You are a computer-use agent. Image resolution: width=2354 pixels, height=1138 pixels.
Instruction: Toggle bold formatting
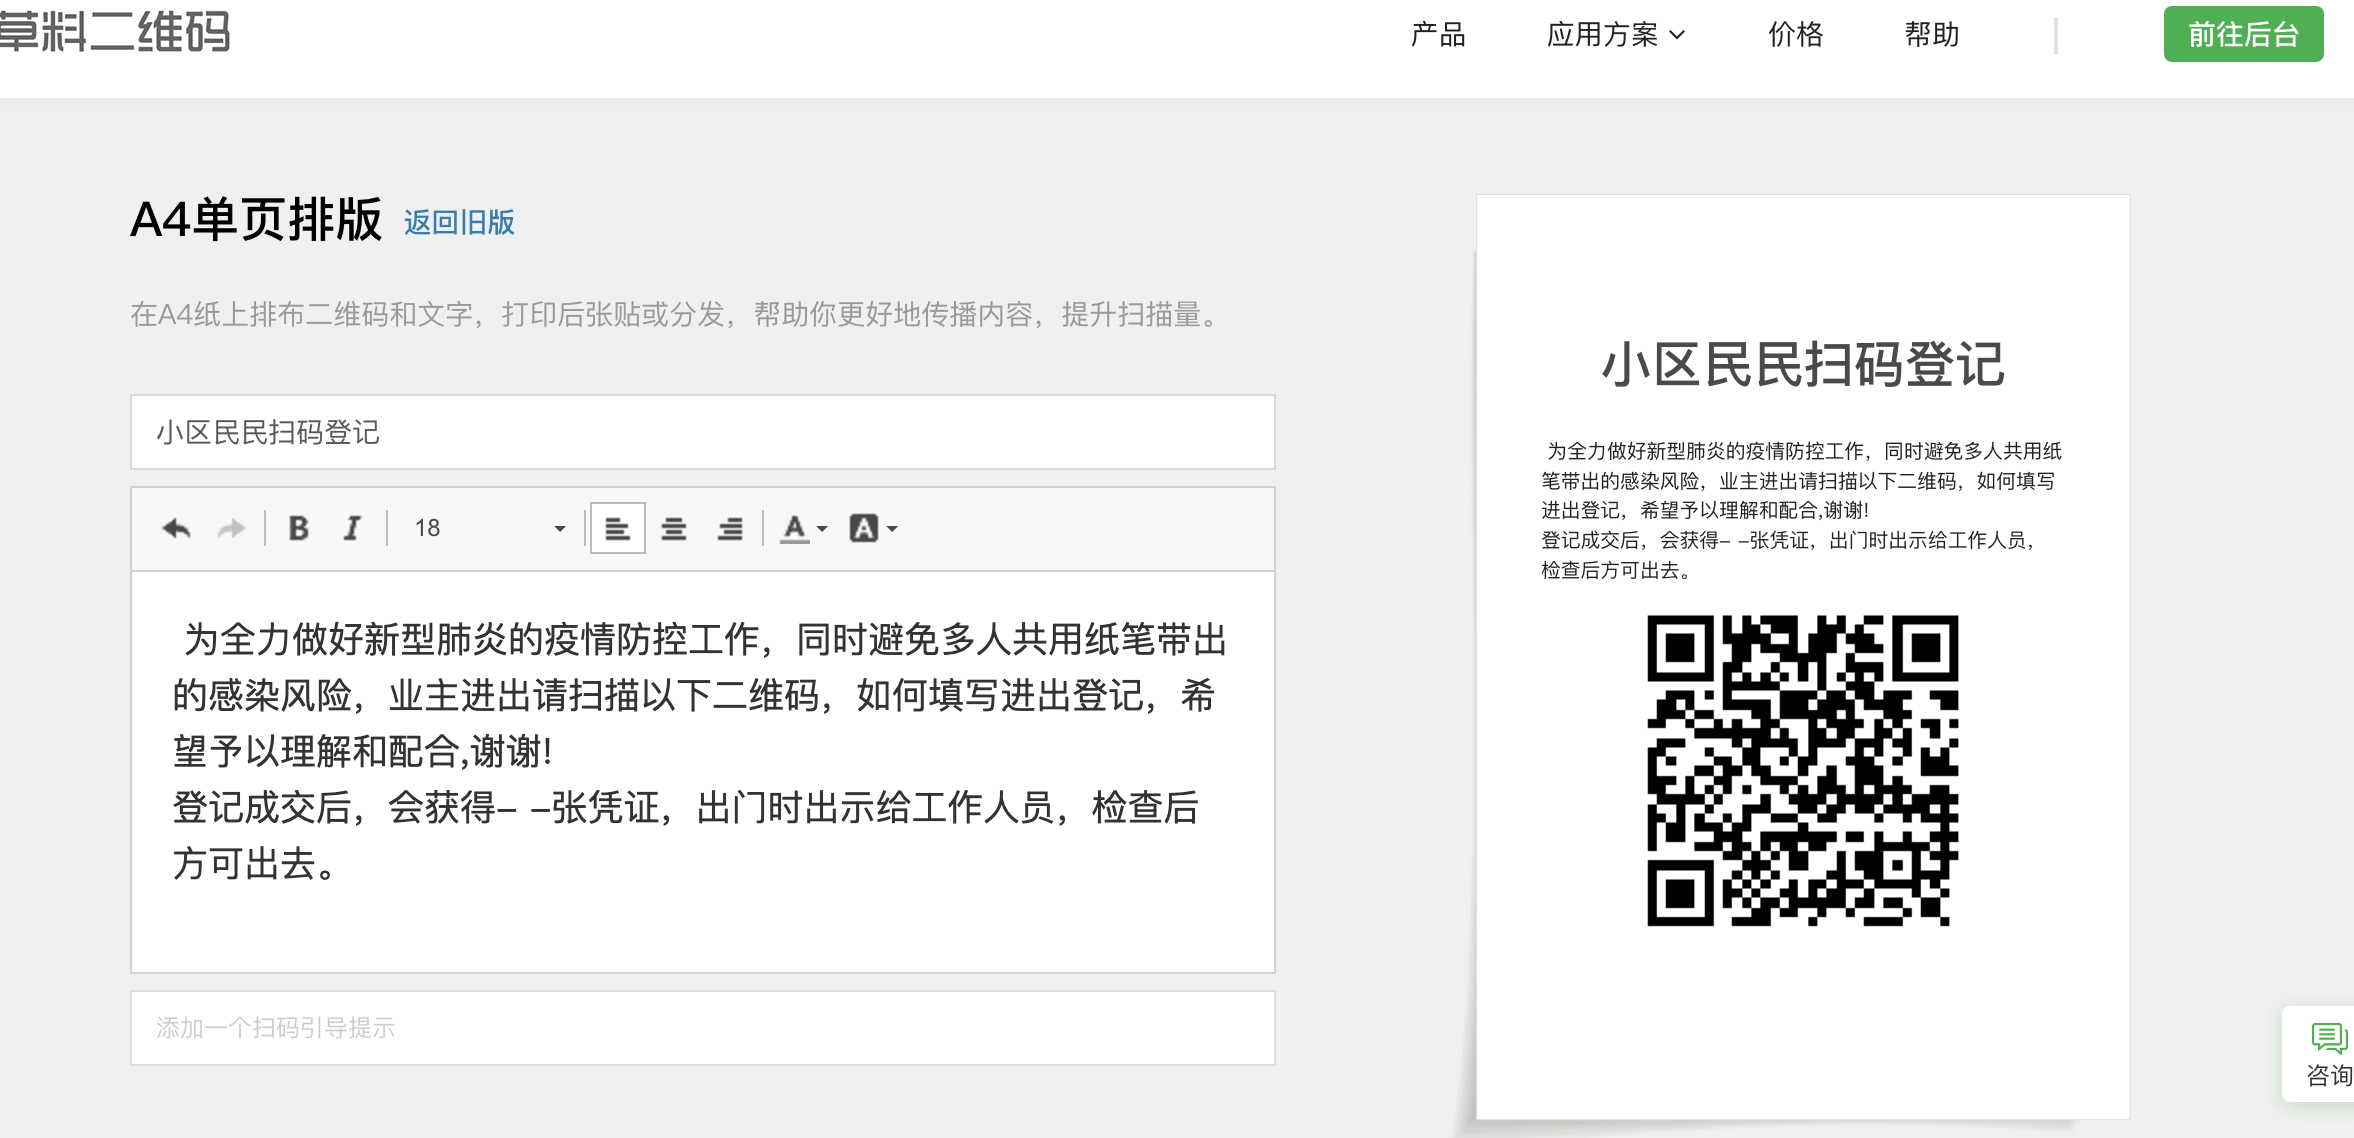pos(298,528)
